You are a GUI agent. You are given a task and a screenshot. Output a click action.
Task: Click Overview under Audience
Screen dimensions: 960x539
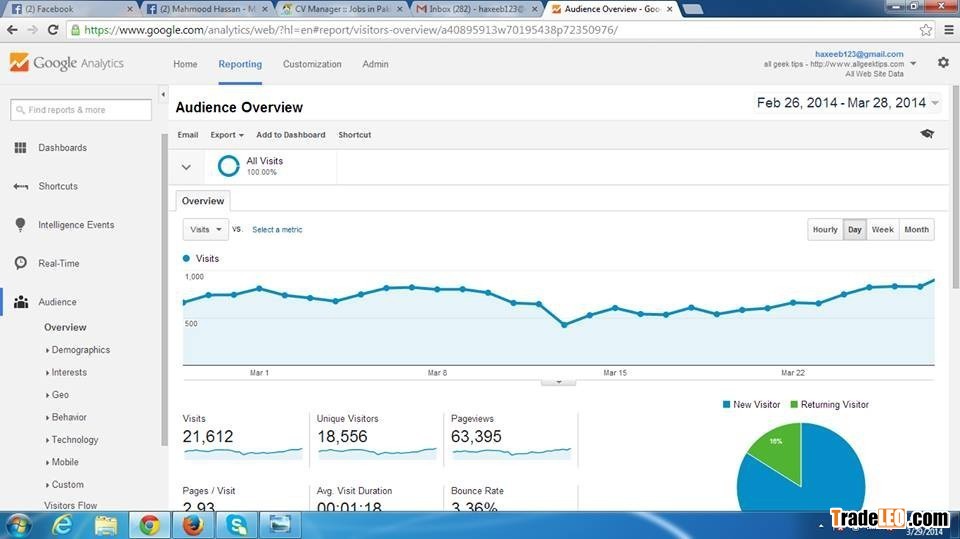point(65,327)
